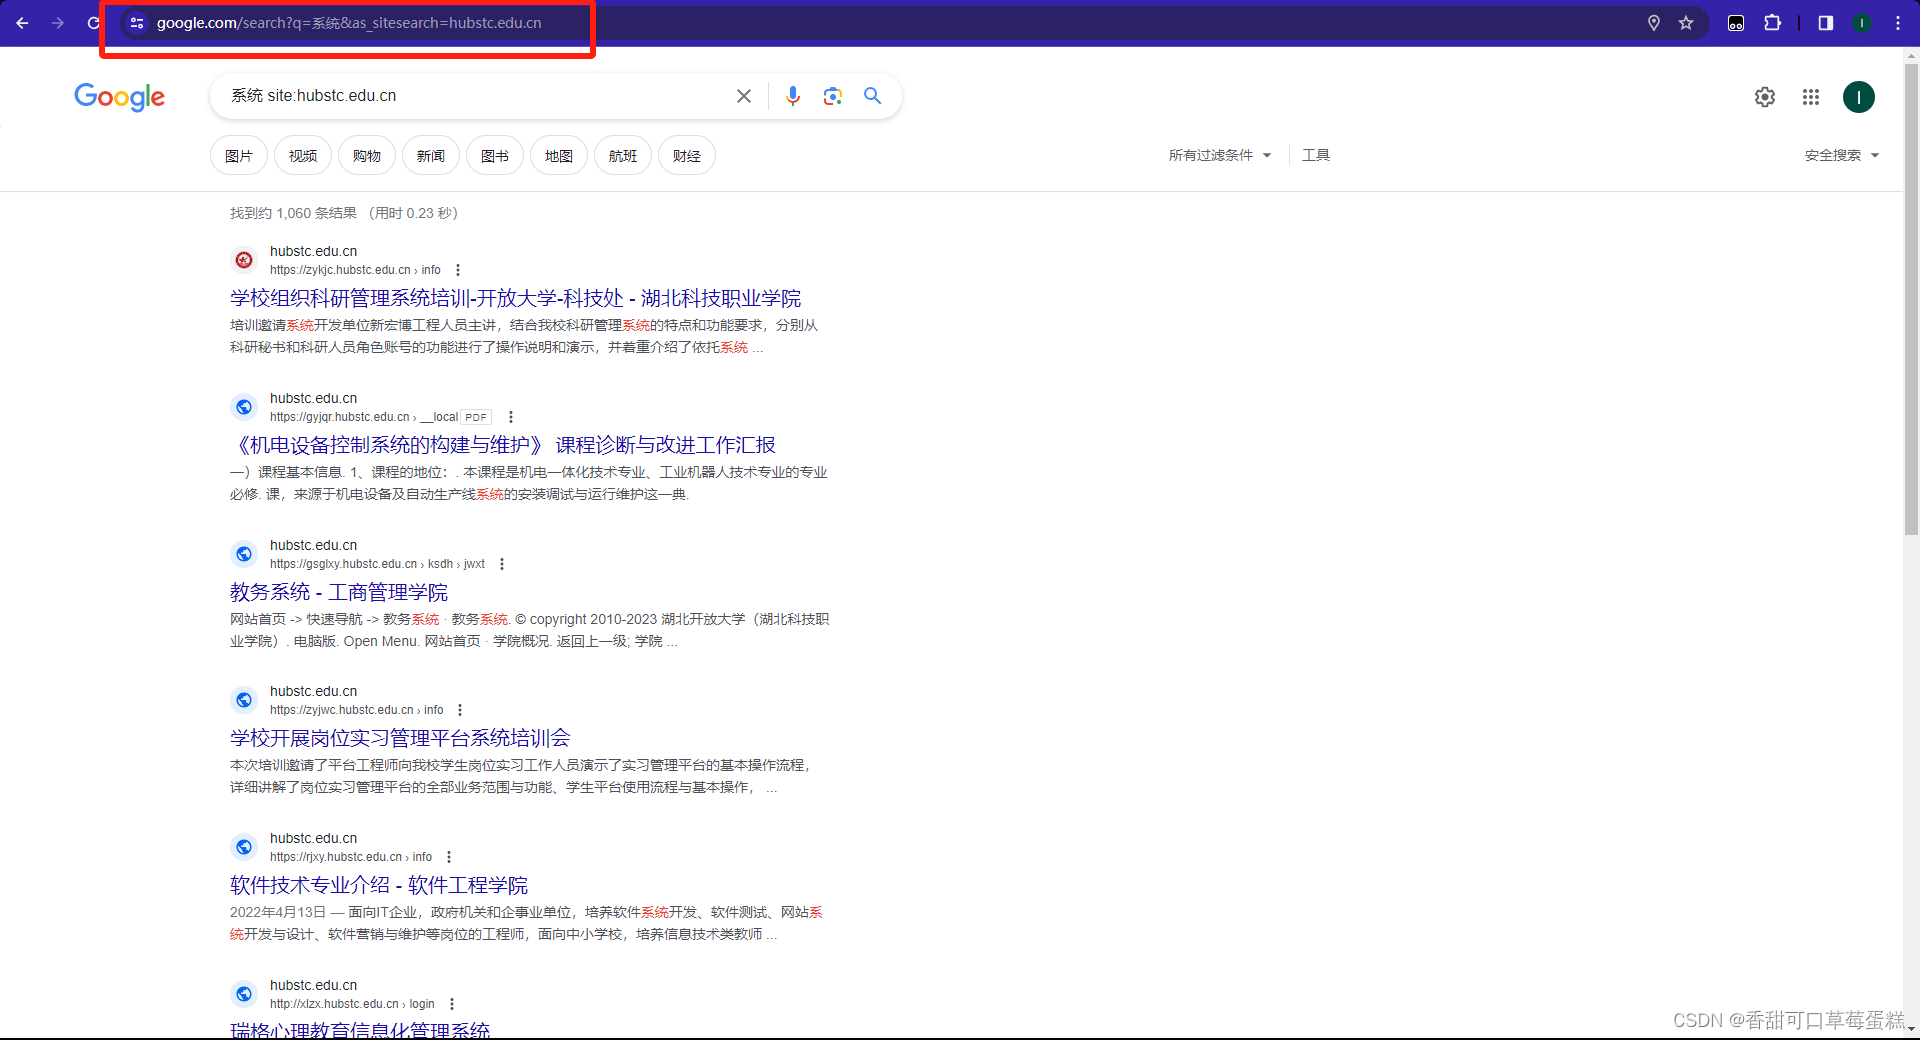1920x1040 pixels.
Task: Click the location pin icon in address bar
Action: [x=1654, y=23]
